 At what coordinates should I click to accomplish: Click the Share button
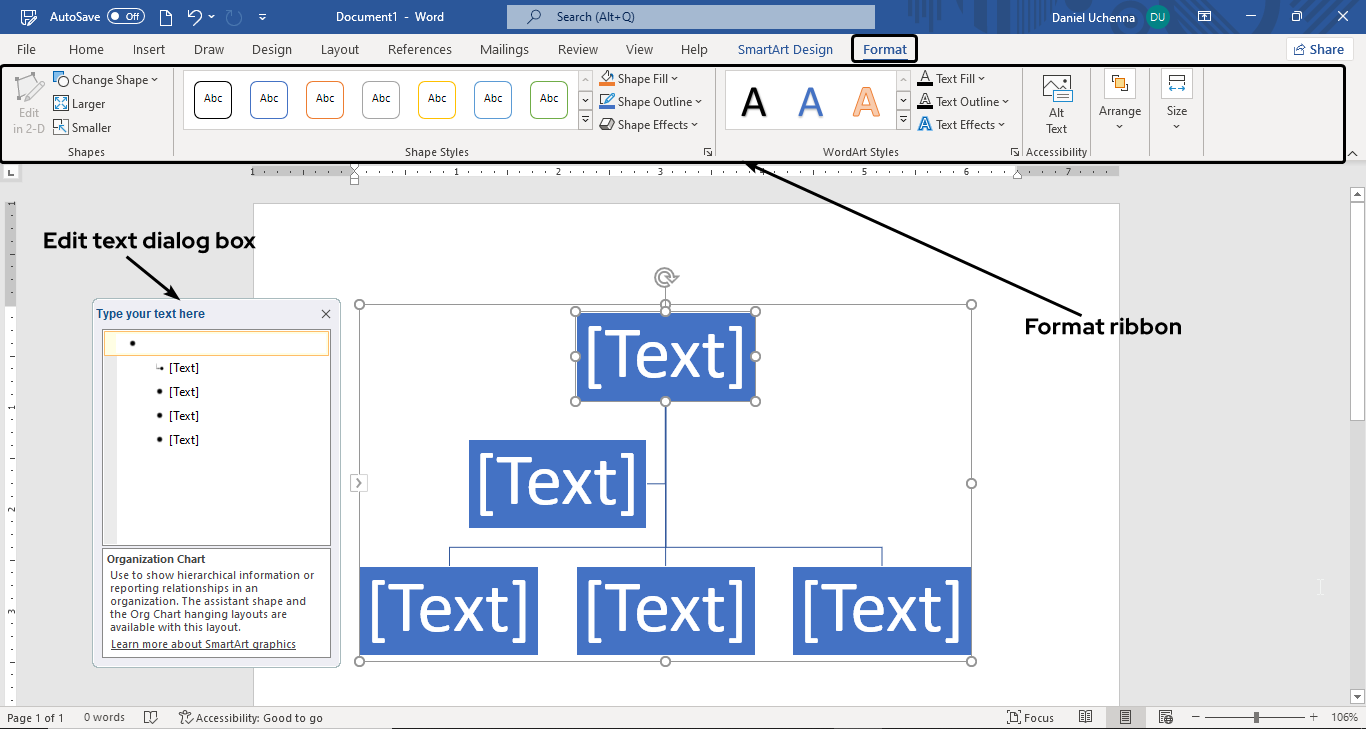click(1319, 48)
